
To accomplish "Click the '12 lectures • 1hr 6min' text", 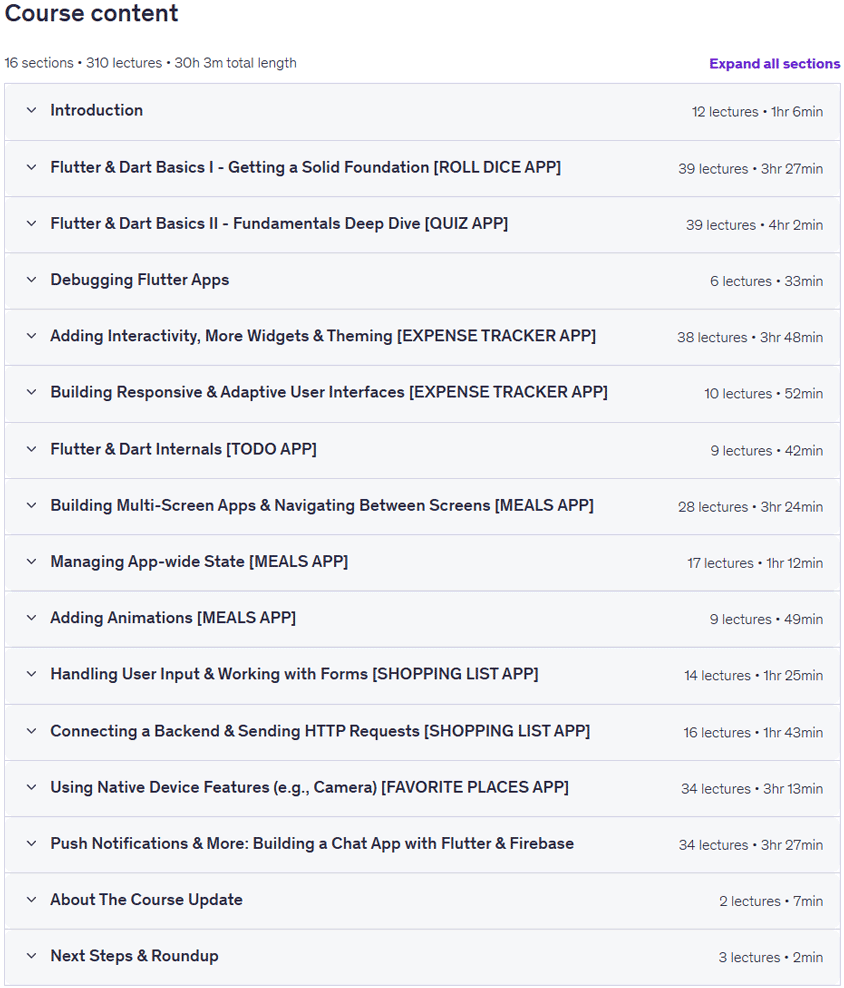I will pos(757,112).
